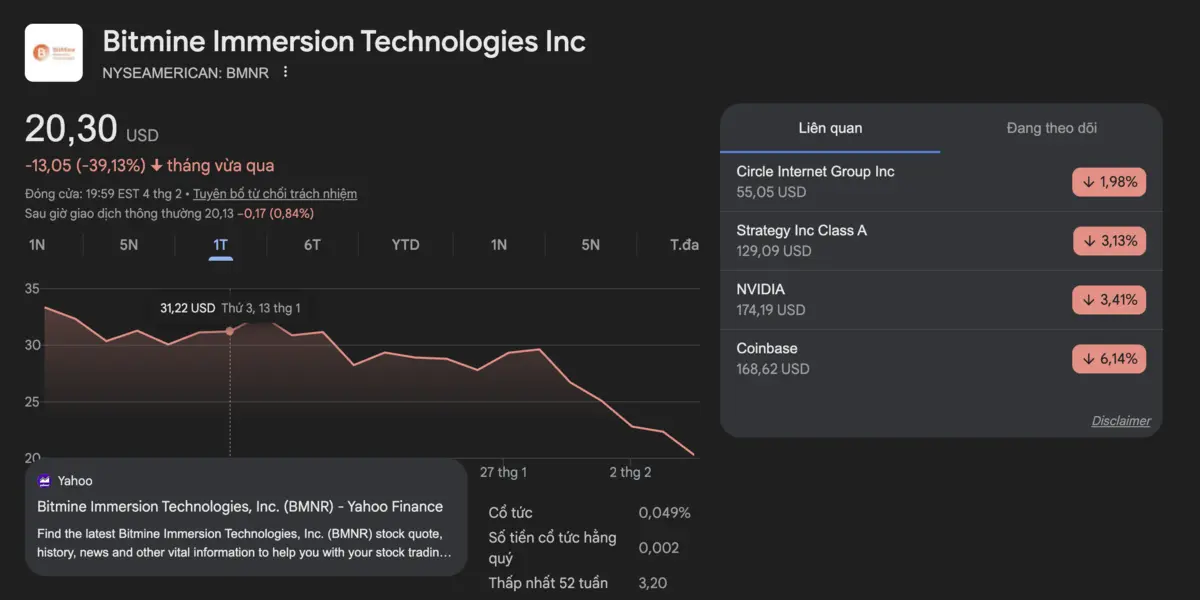Viewport: 1200px width, 600px height.
Task: Click the Circle Internet Group 1,98% change badge
Action: click(1109, 182)
